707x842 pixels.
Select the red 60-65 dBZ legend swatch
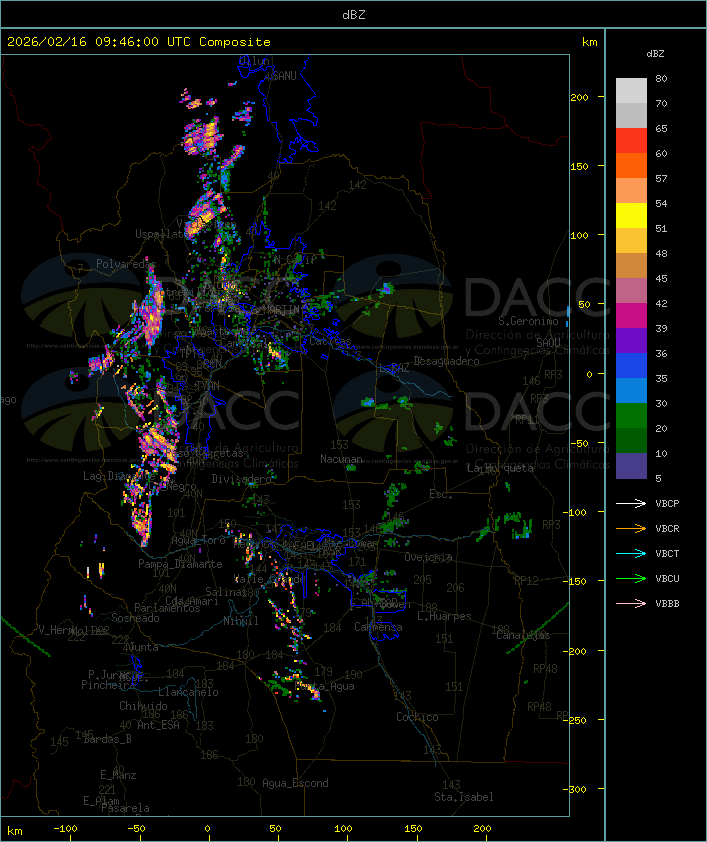[x=631, y=141]
